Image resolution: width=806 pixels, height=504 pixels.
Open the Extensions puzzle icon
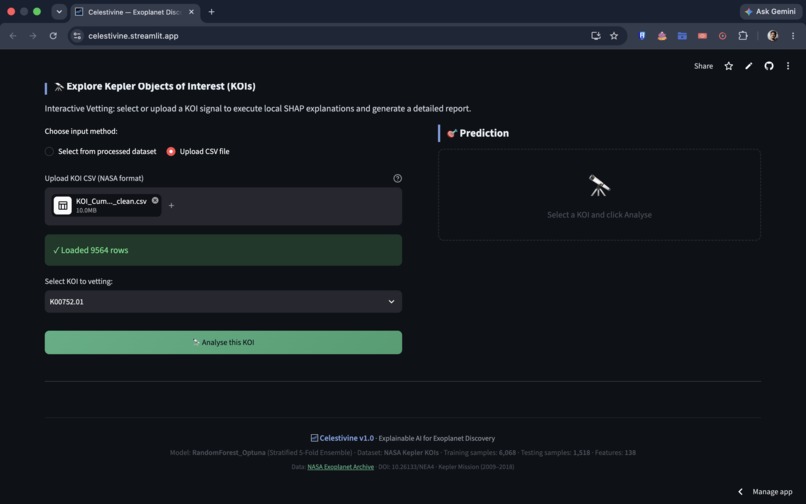[743, 36]
